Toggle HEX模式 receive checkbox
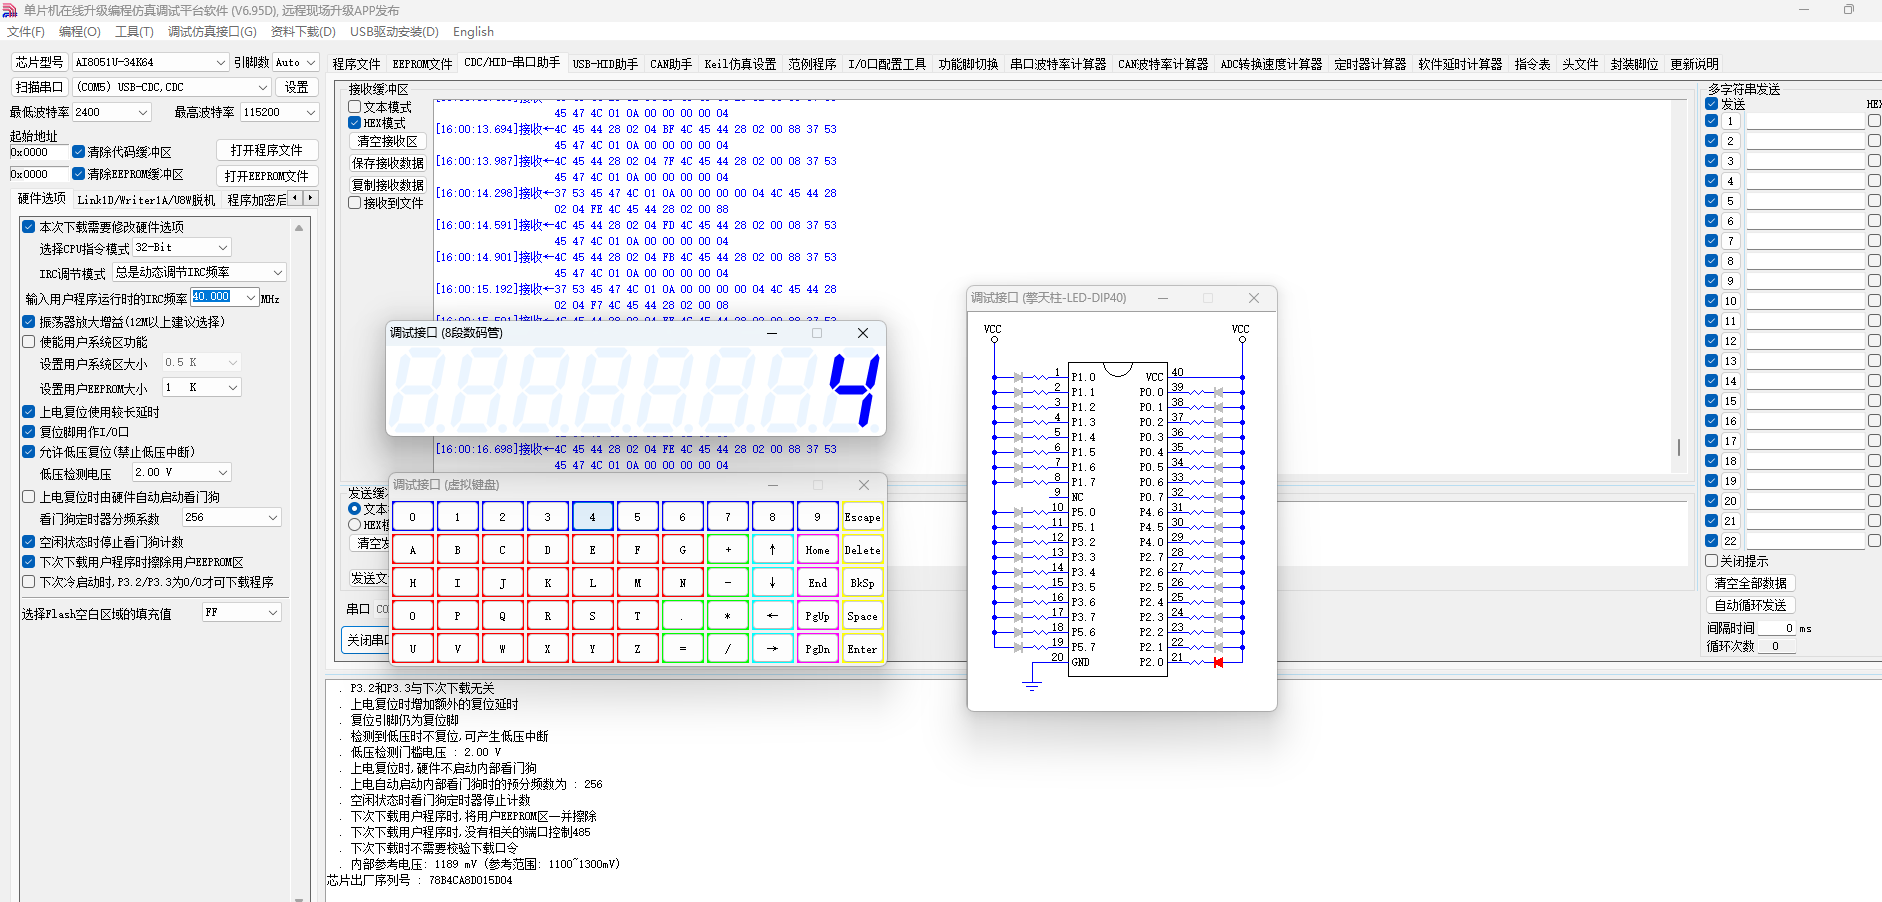1882x902 pixels. pyautogui.click(x=355, y=123)
